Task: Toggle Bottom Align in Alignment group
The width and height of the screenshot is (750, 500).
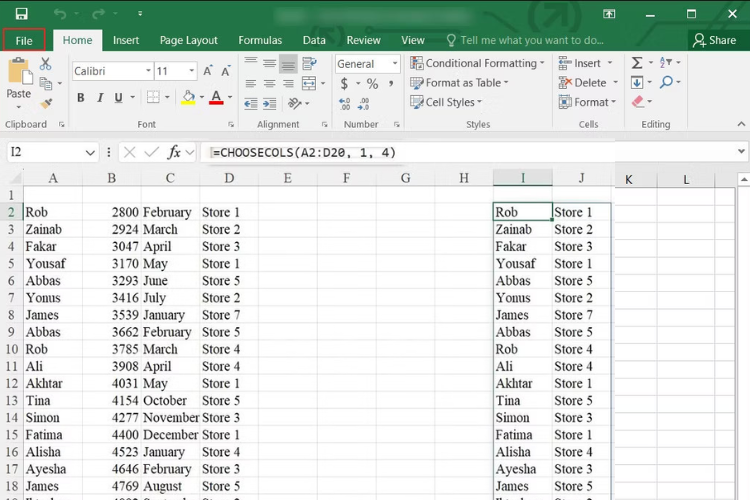Action: pos(288,64)
